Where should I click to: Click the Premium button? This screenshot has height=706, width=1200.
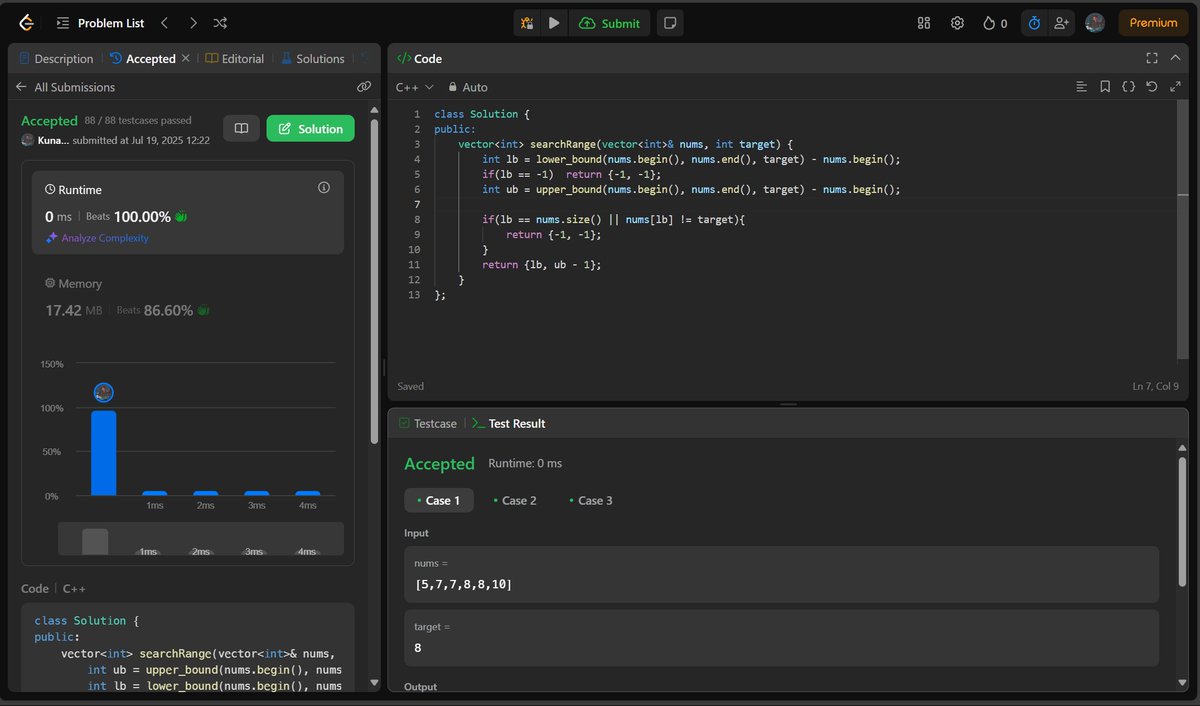1153,23
